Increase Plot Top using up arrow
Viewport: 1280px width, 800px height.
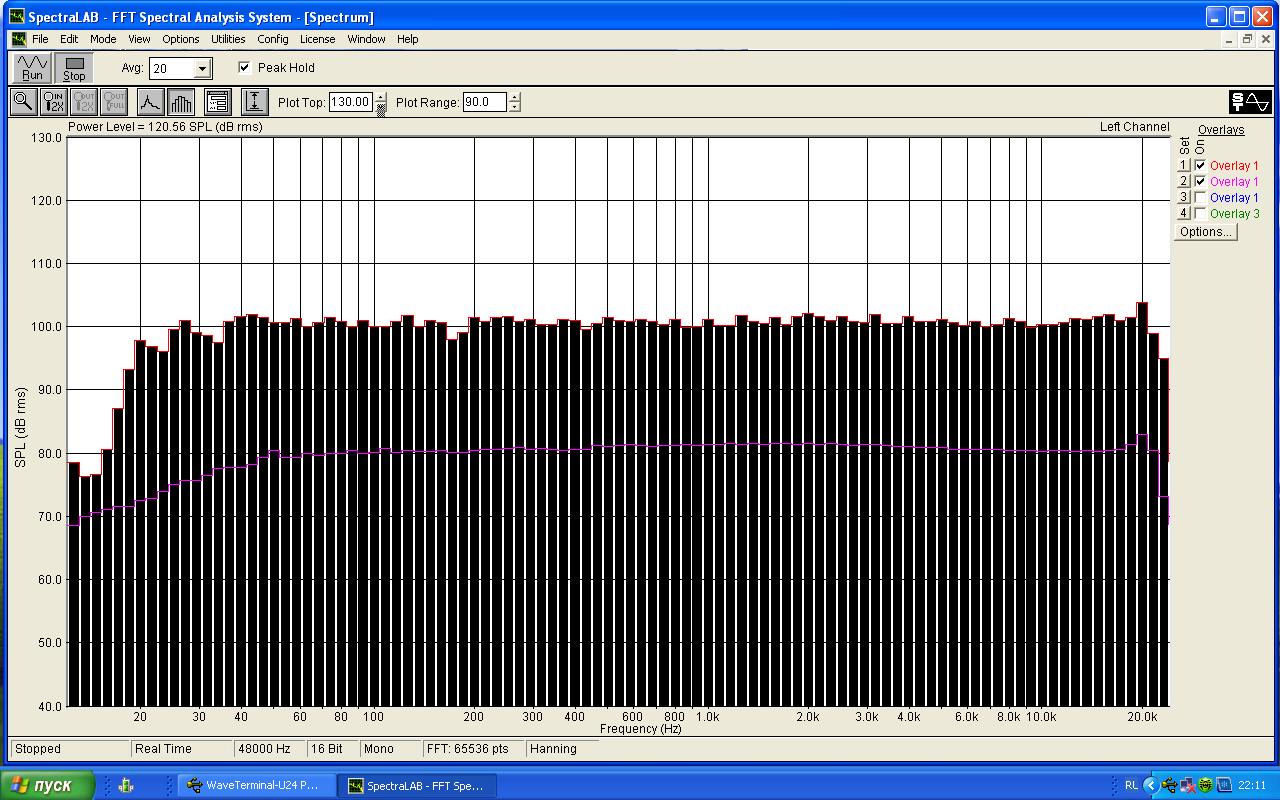tap(380, 97)
